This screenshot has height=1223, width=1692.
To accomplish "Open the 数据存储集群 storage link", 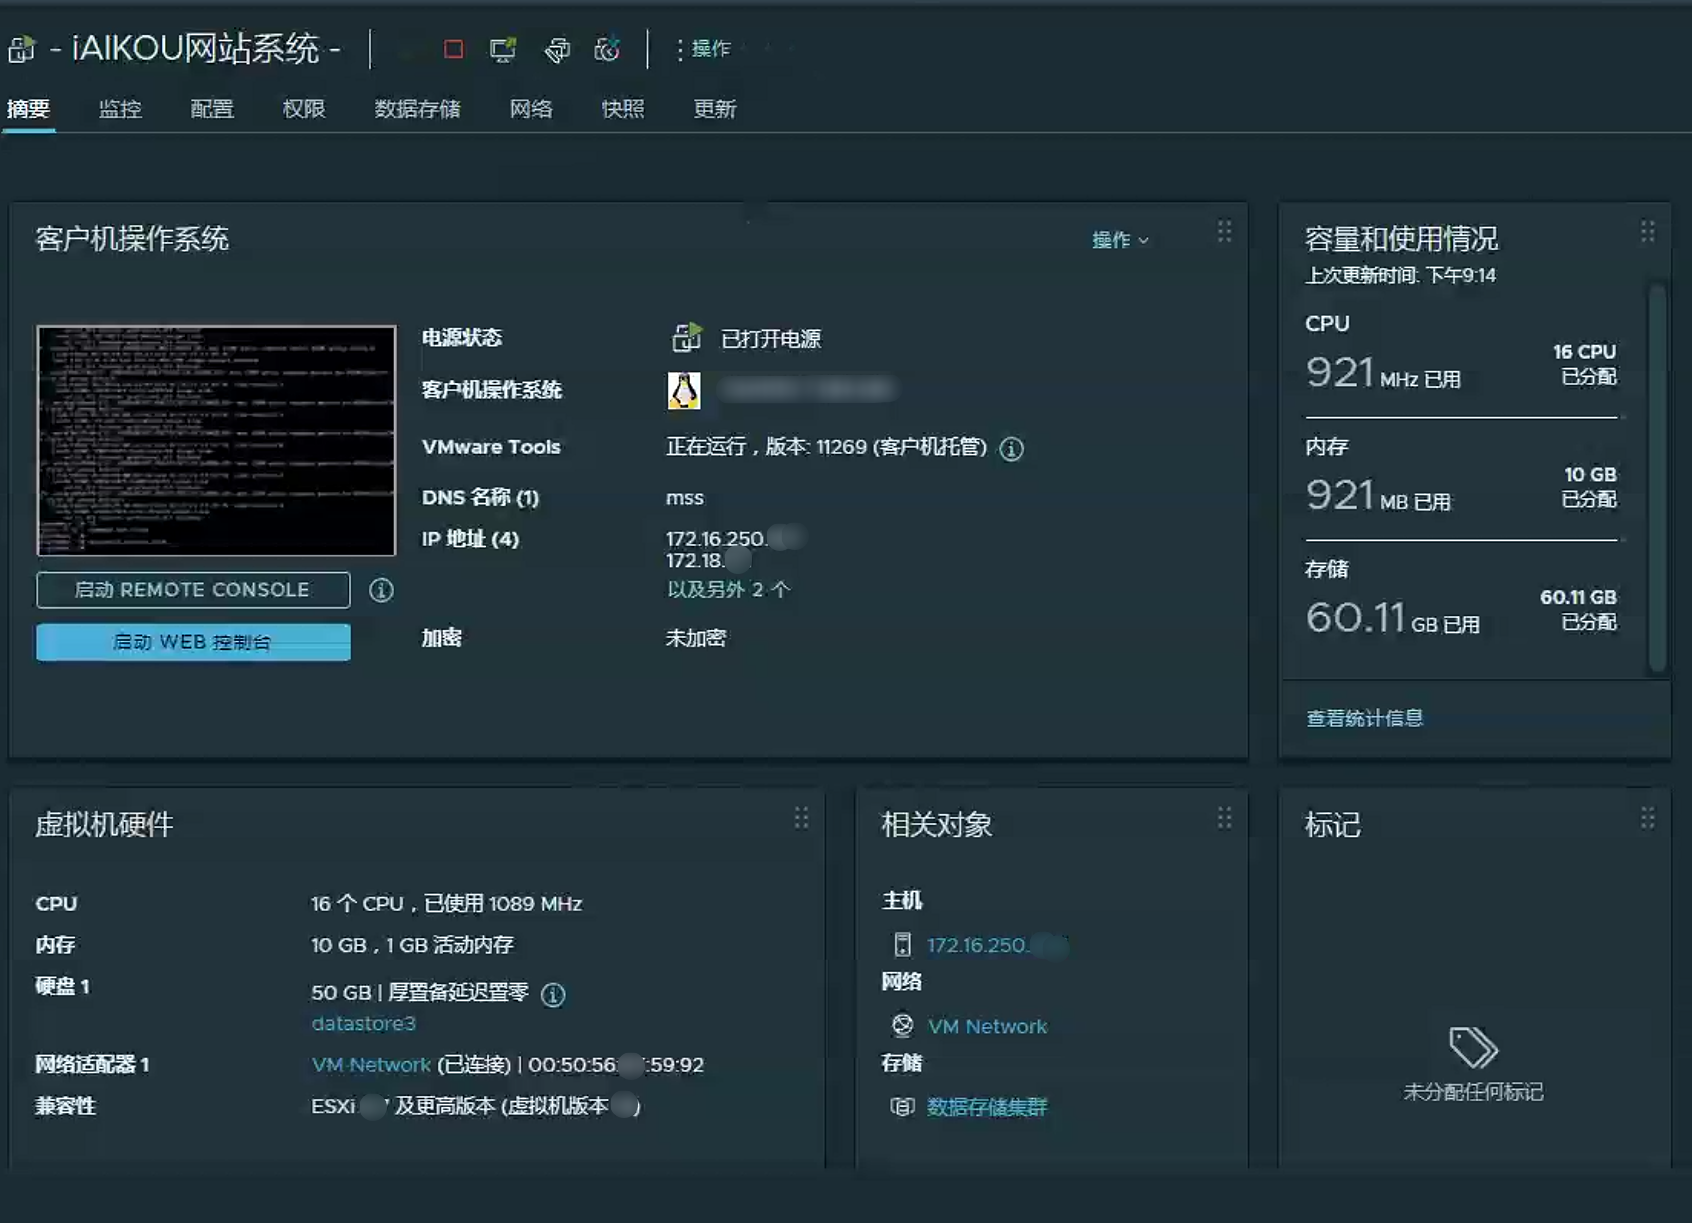I will pyautogui.click(x=988, y=1106).
